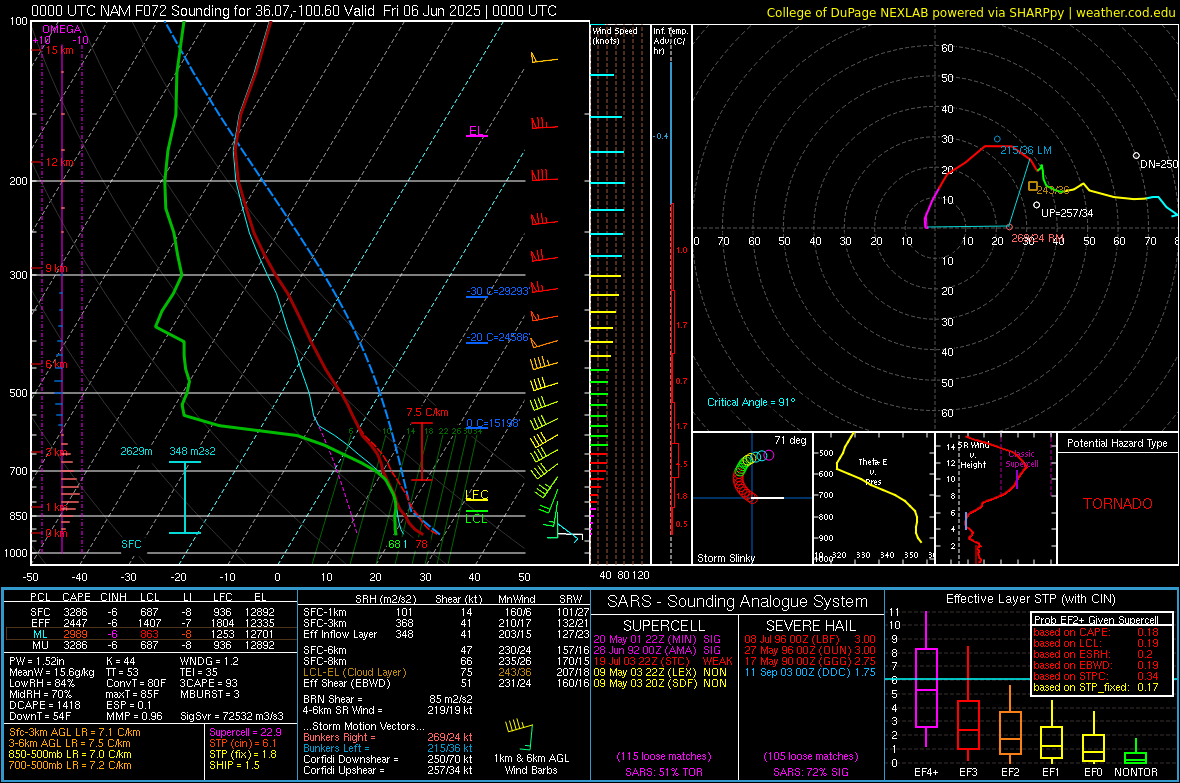
Task: Select the Eff Shear (EBWD) row
Action: coord(446,683)
